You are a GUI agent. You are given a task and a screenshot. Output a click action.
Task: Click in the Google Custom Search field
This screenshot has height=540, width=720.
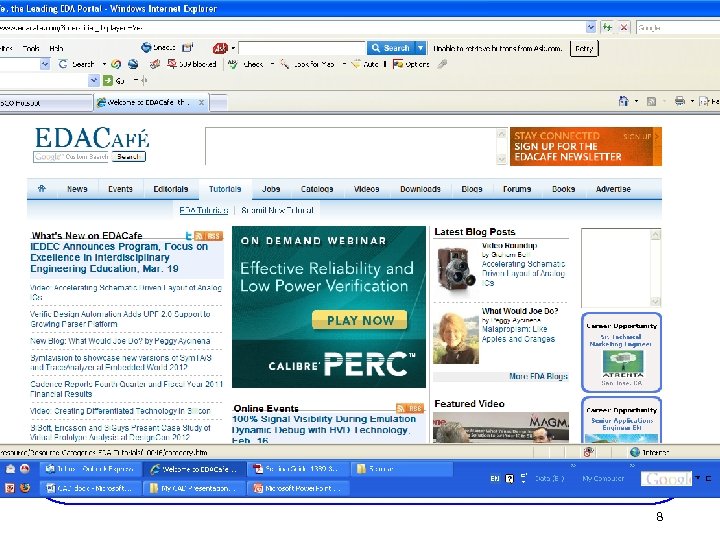tap(72, 157)
